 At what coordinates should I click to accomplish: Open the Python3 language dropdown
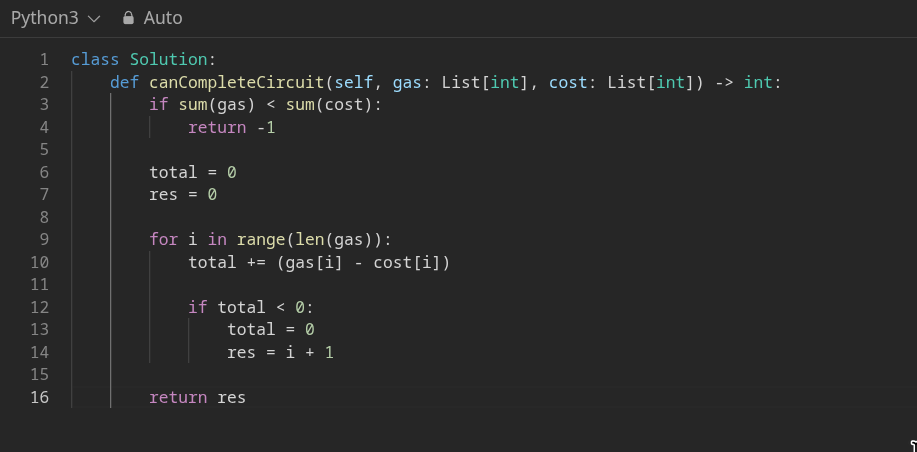(56, 18)
